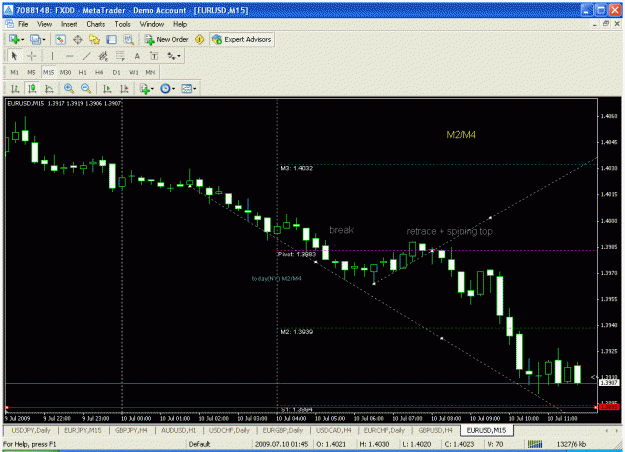Screen dimensions: 625x452
Task: Select the text label 'T' tool
Action: (154, 56)
